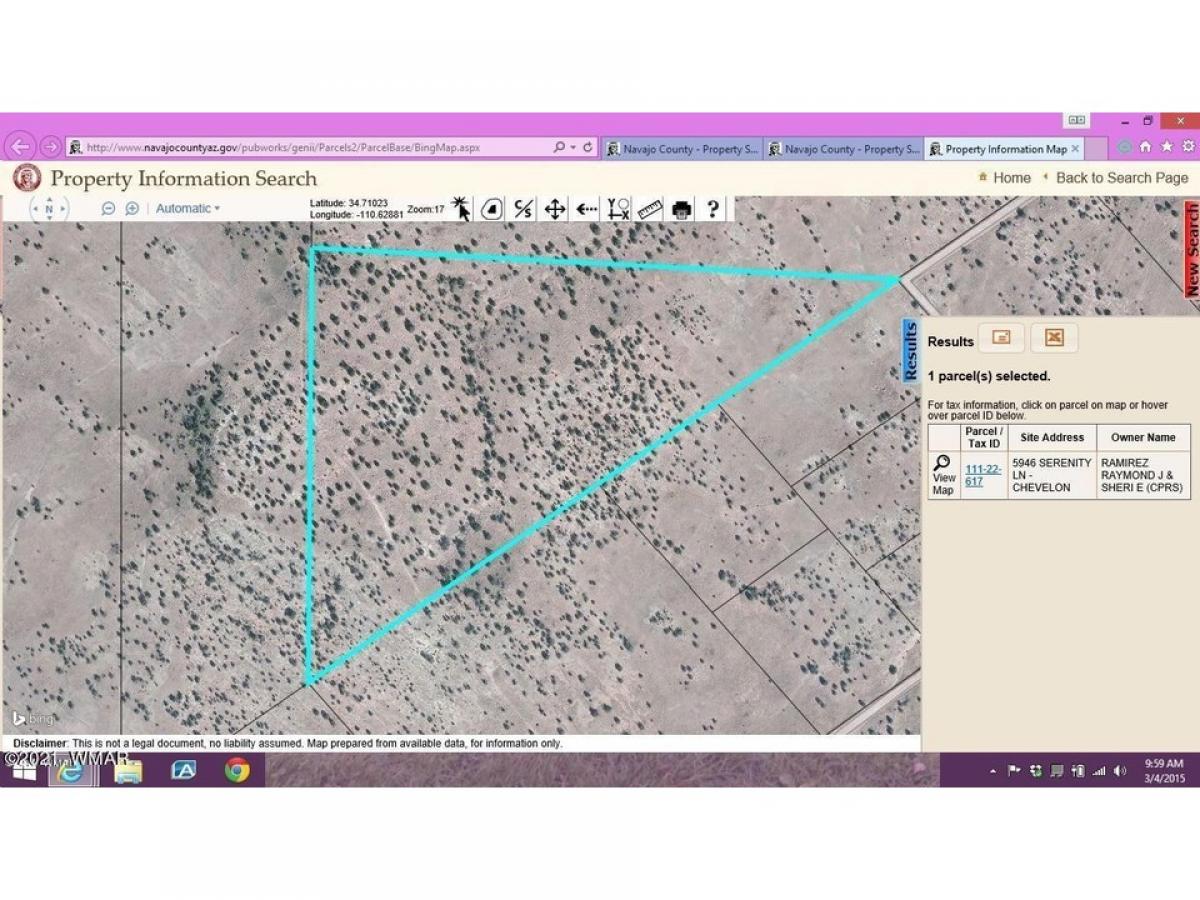Show hidden system tray icons
1200x900 pixels.
tap(993, 771)
